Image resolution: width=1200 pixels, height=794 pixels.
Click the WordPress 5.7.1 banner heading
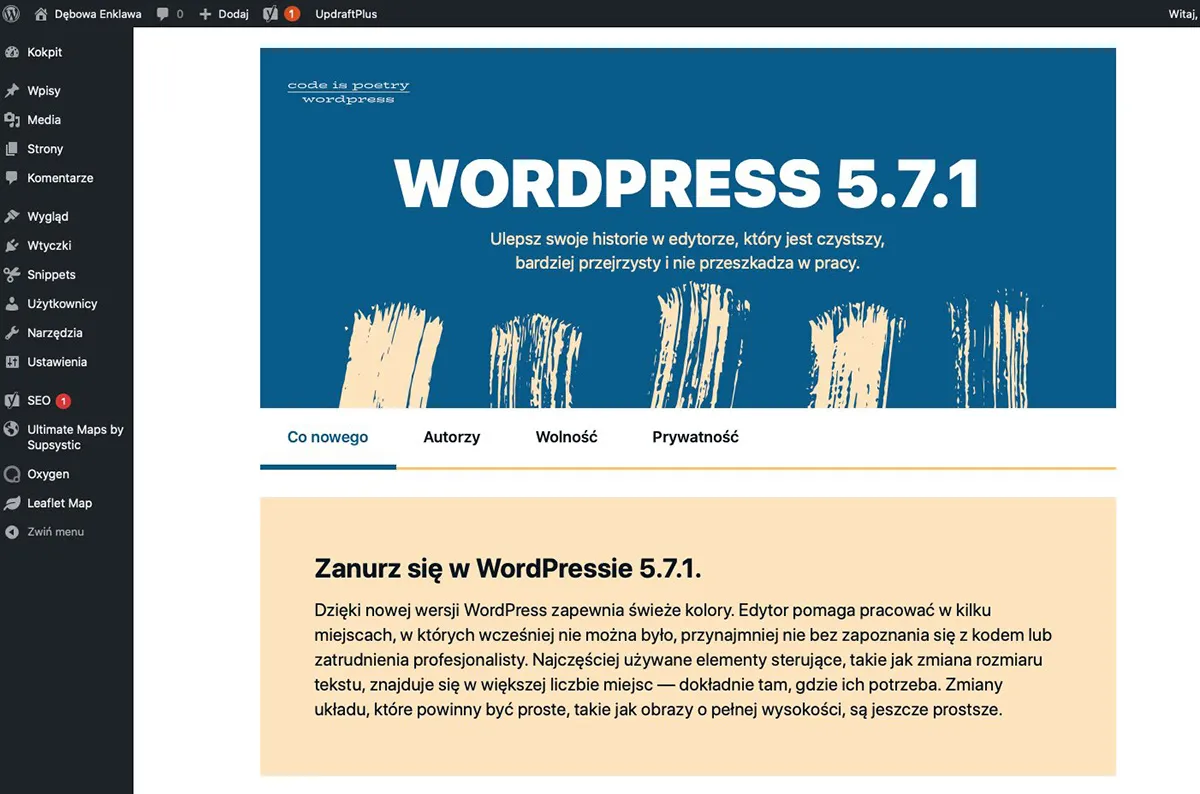tap(687, 184)
